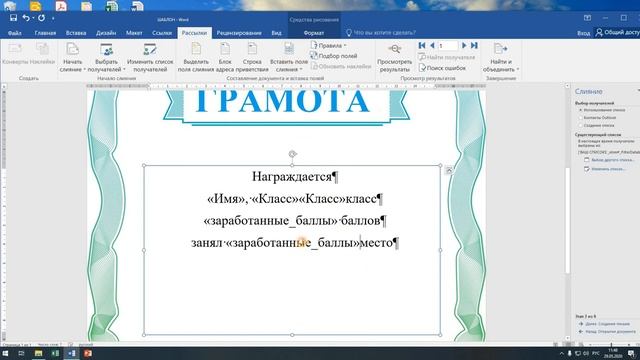Click the word 'баллов' in document
The height and width of the screenshot is (360, 640).
pos(360,221)
